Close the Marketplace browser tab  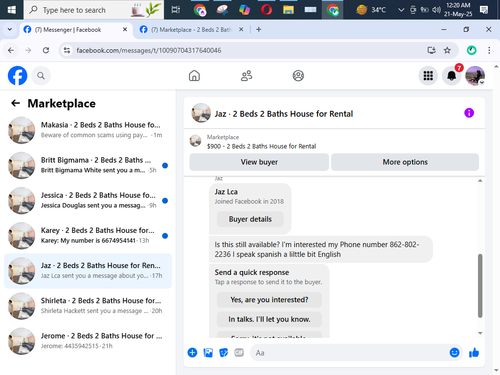tap(241, 30)
